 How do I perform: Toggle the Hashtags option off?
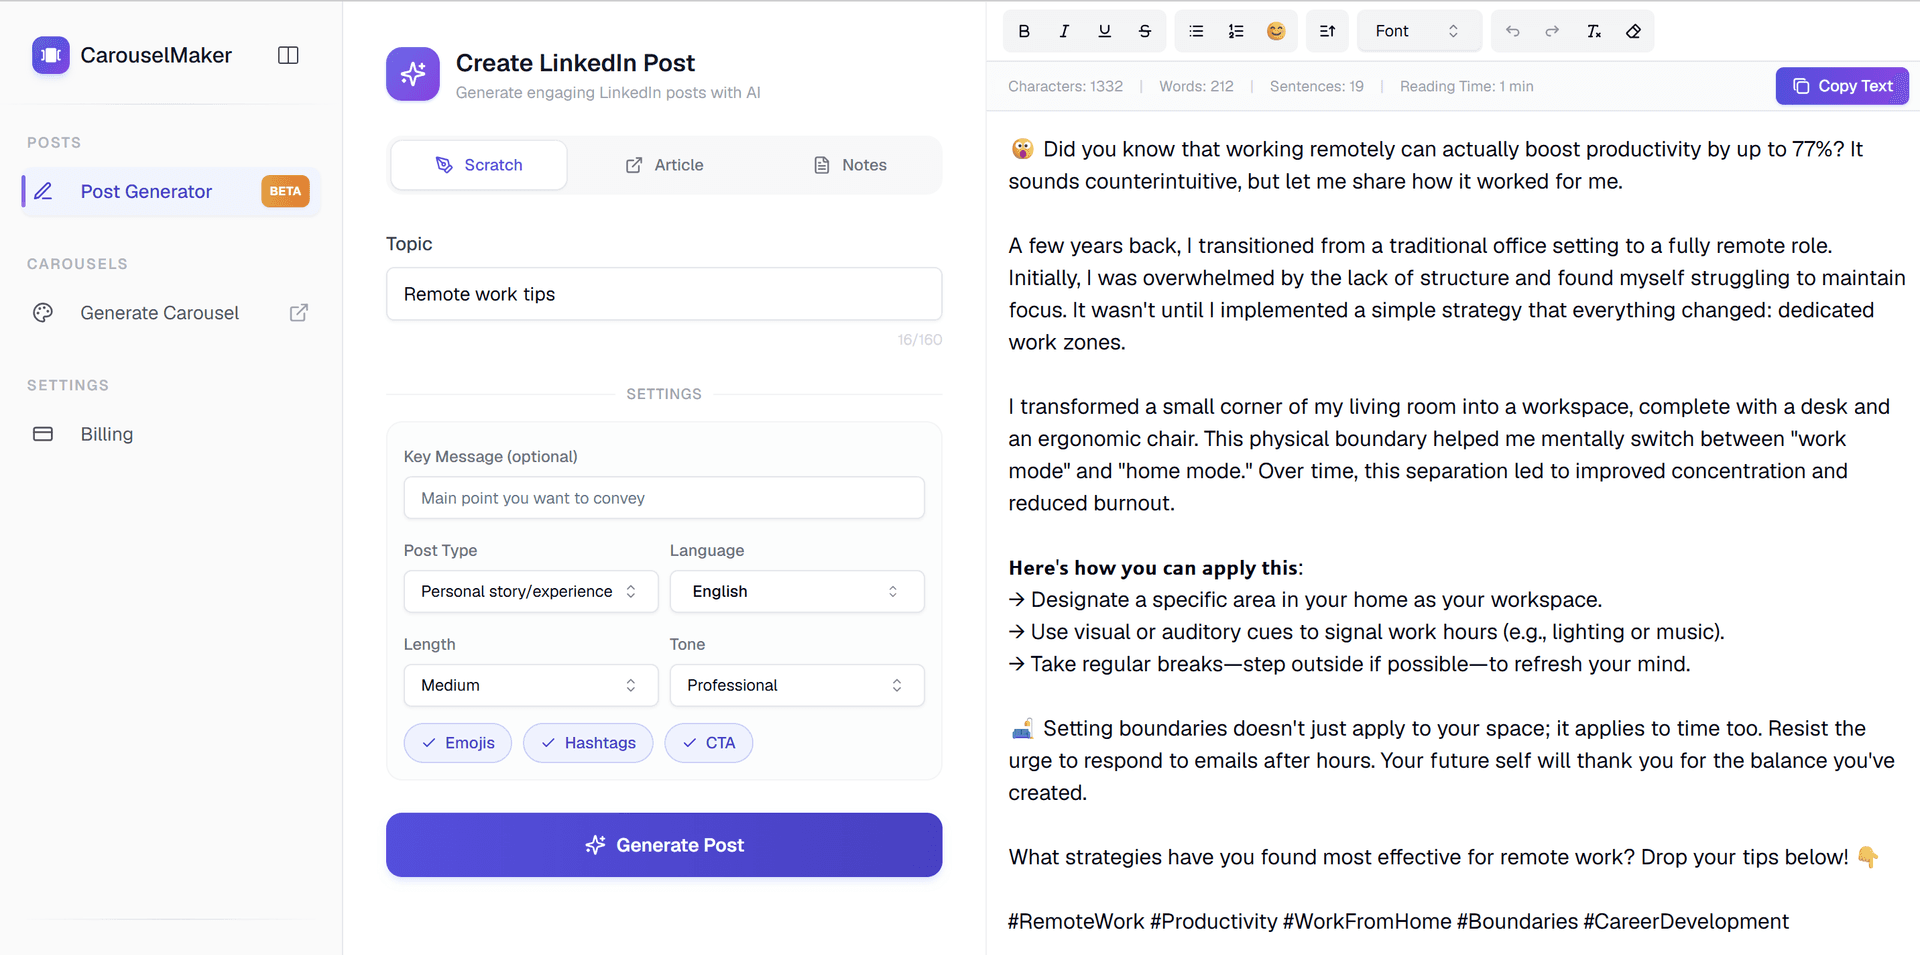[x=587, y=743]
